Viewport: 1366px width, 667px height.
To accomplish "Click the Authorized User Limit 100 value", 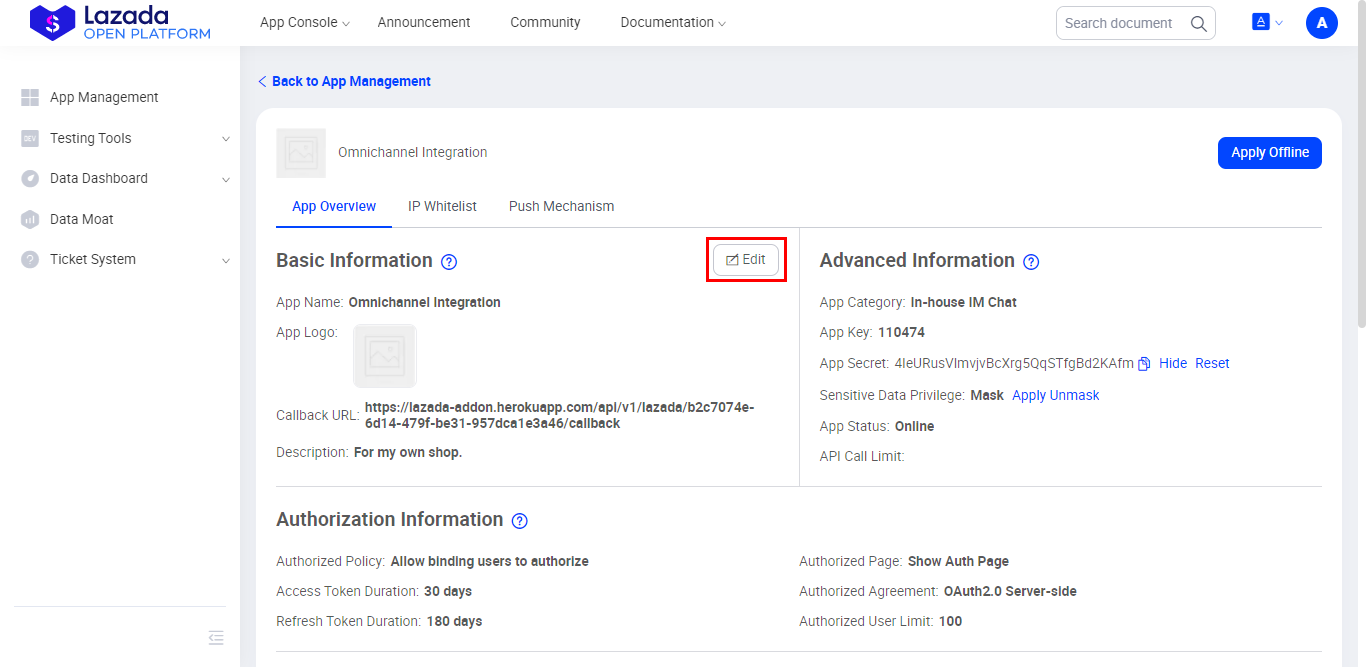I will (950, 621).
